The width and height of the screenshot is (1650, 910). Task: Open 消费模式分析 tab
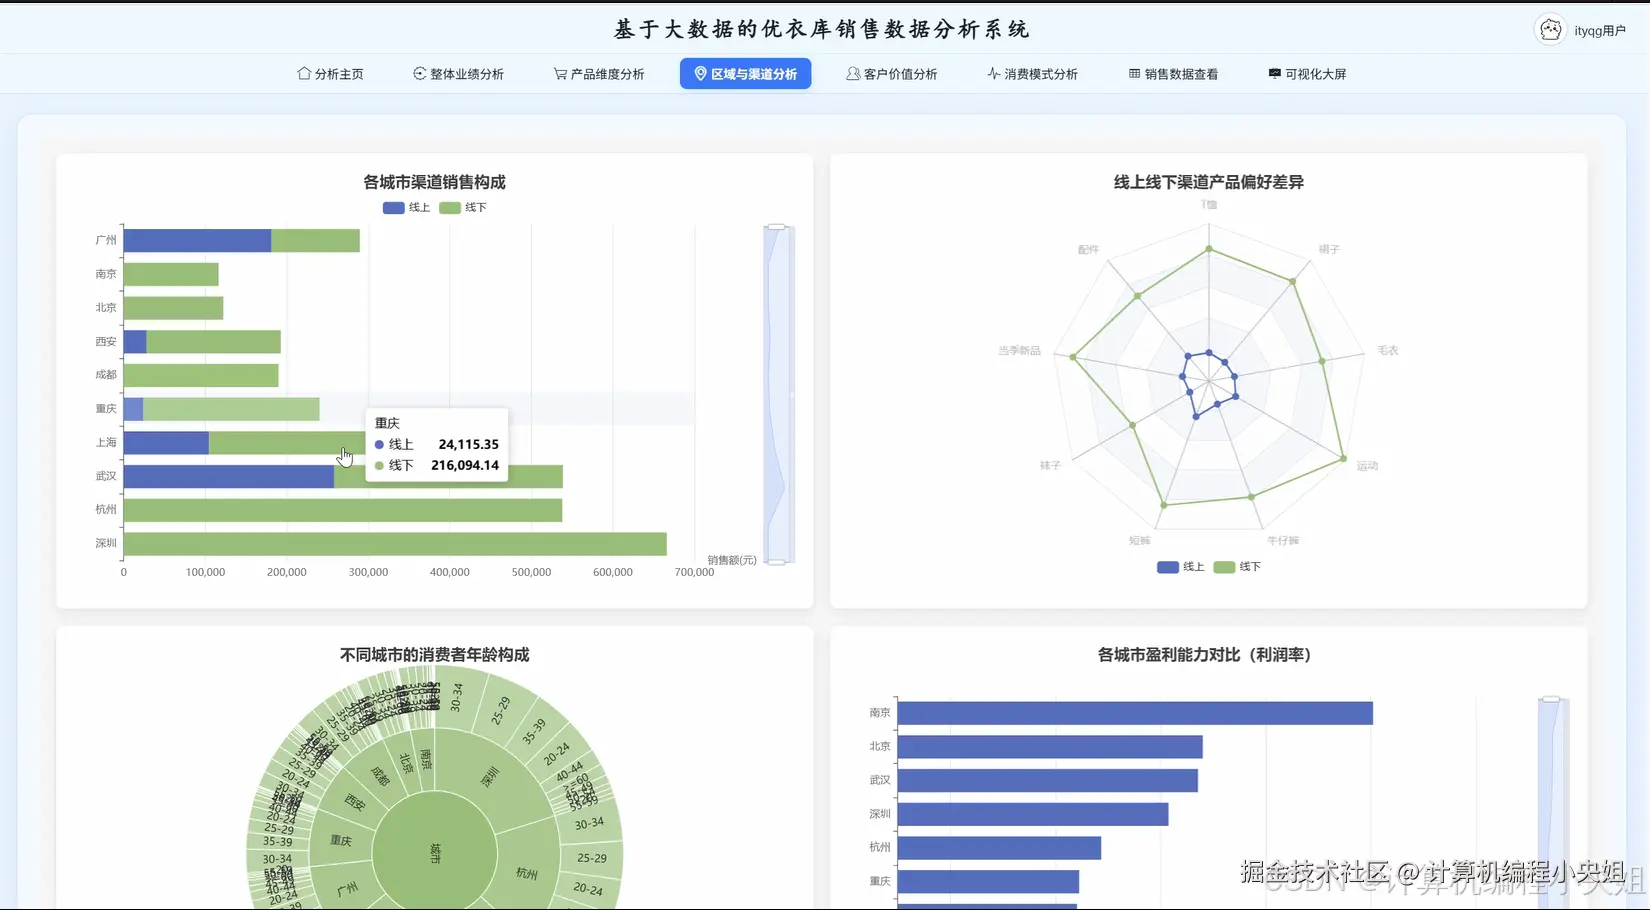tap(1032, 74)
